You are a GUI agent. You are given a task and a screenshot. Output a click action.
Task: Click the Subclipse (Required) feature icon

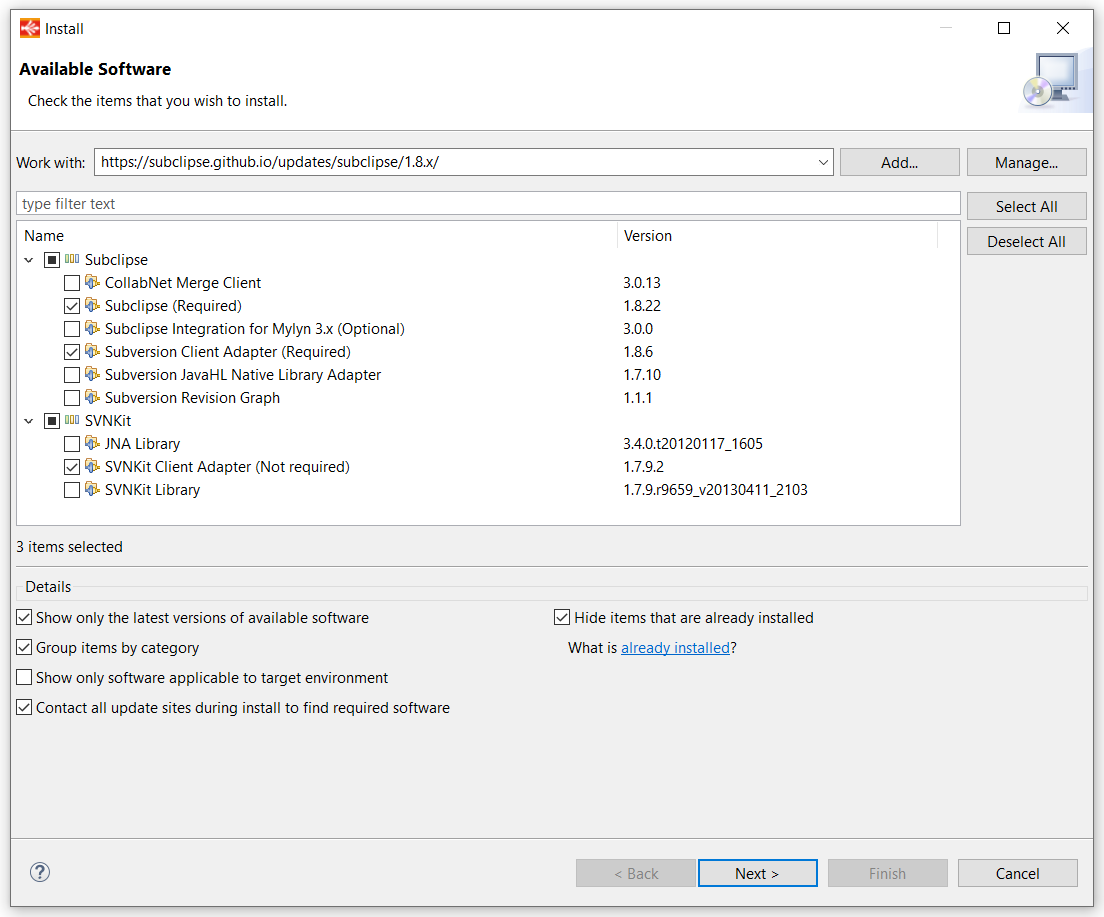92,306
